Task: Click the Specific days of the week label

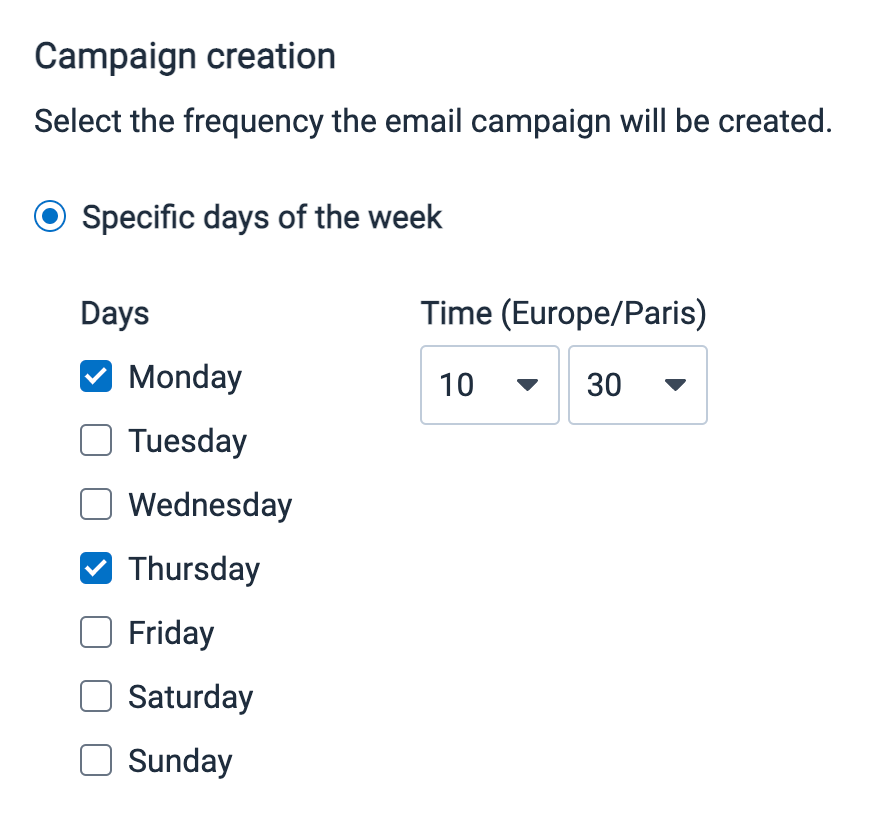Action: point(262,217)
